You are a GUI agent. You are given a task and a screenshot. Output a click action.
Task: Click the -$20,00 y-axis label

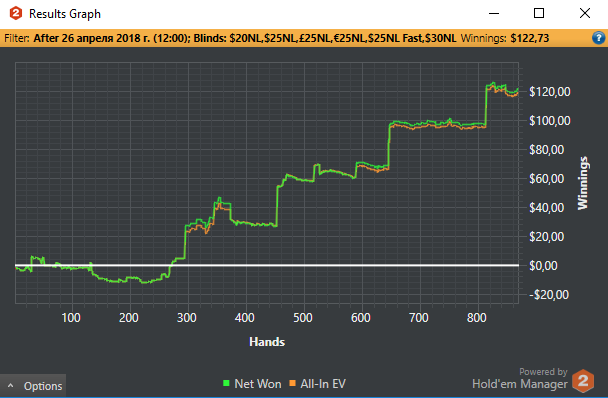coord(549,295)
